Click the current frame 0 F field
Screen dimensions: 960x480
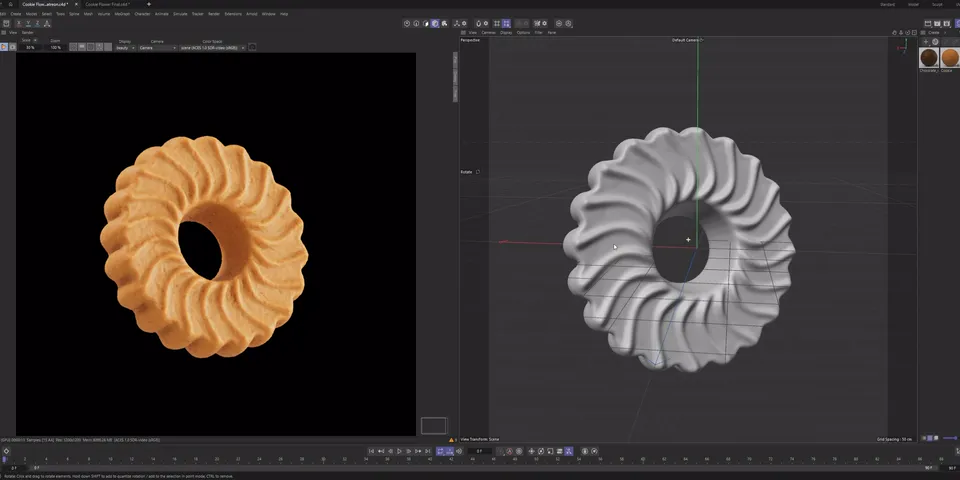tap(479, 451)
